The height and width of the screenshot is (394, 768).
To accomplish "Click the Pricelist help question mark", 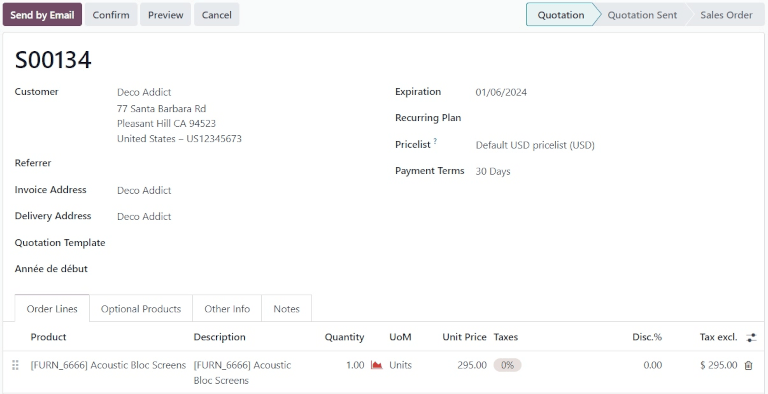I will (x=435, y=141).
